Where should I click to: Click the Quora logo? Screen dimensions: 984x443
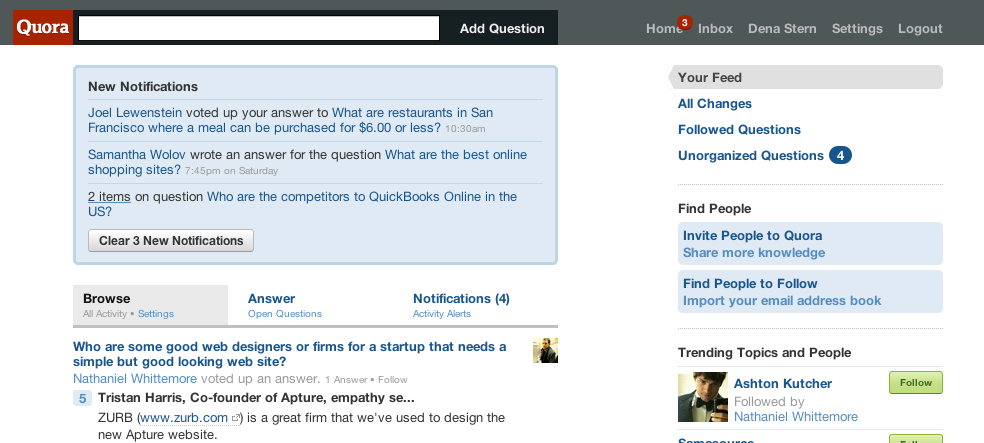(43, 28)
